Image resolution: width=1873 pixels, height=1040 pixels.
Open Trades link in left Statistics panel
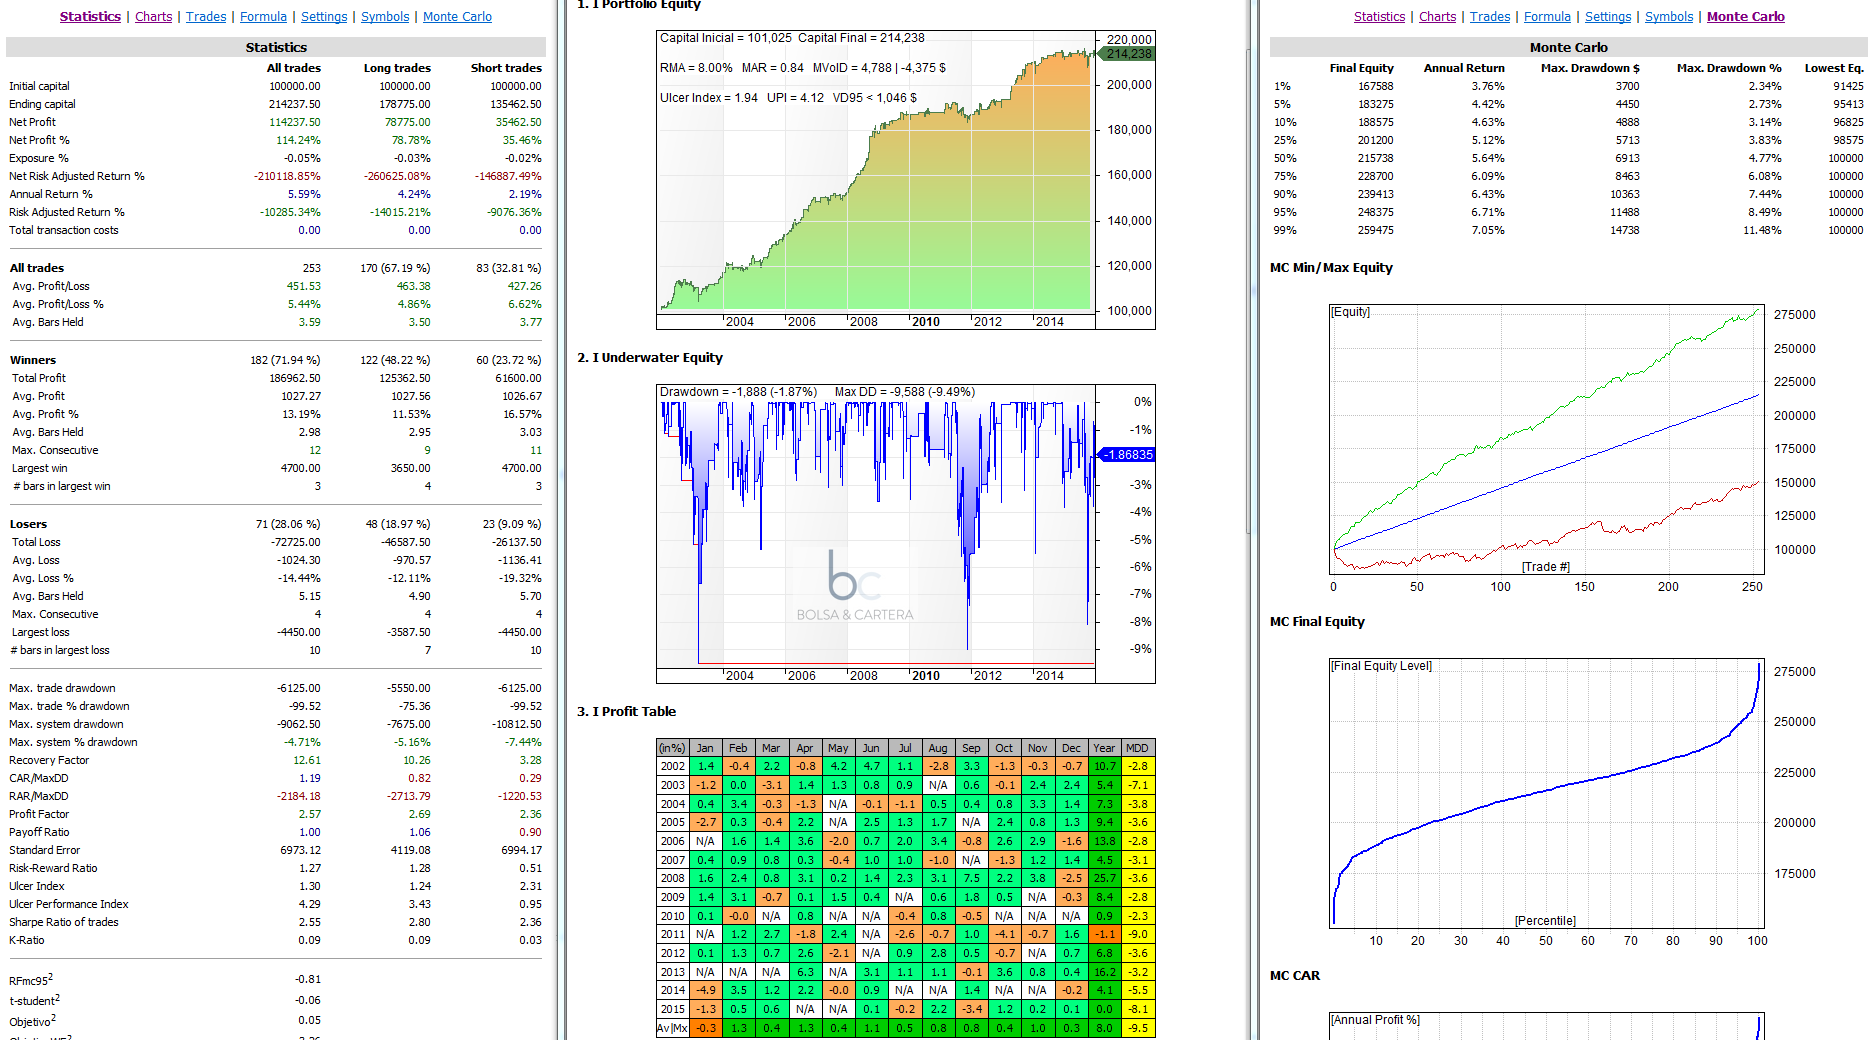pyautogui.click(x=206, y=17)
